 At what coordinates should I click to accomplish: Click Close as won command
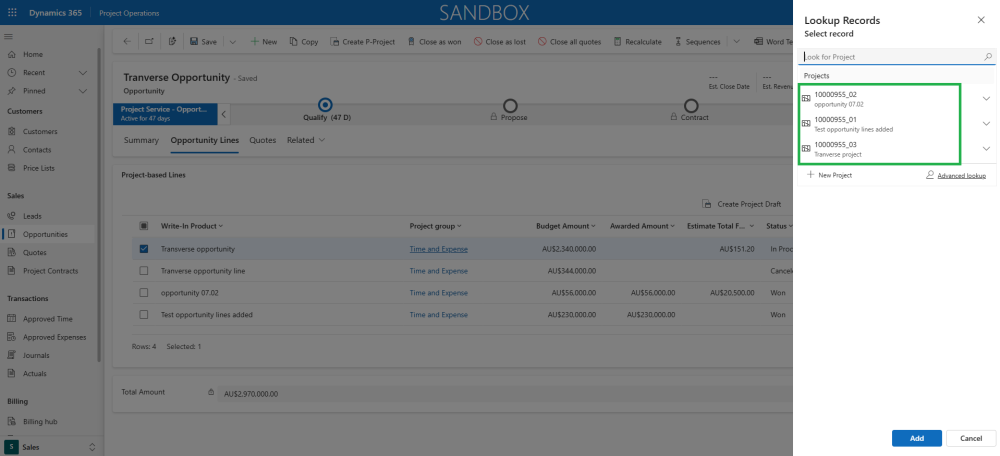(x=434, y=41)
